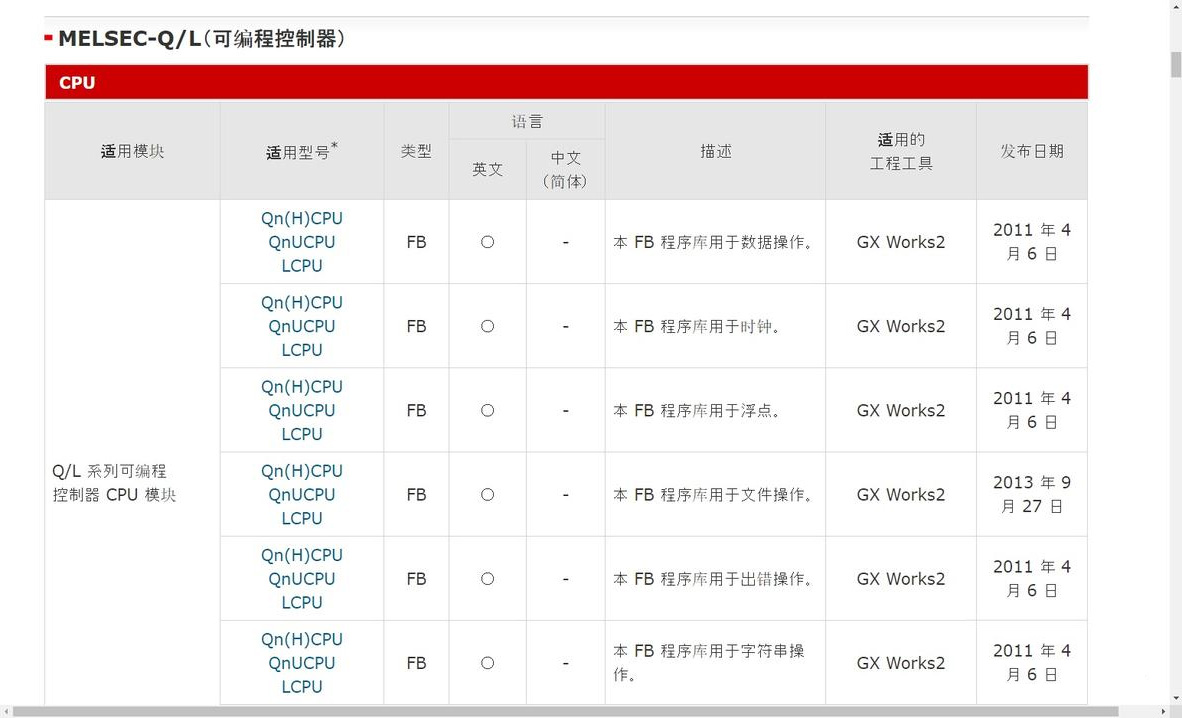
Task: Select the English circle for the floating point (浮点) library
Action: 487,410
